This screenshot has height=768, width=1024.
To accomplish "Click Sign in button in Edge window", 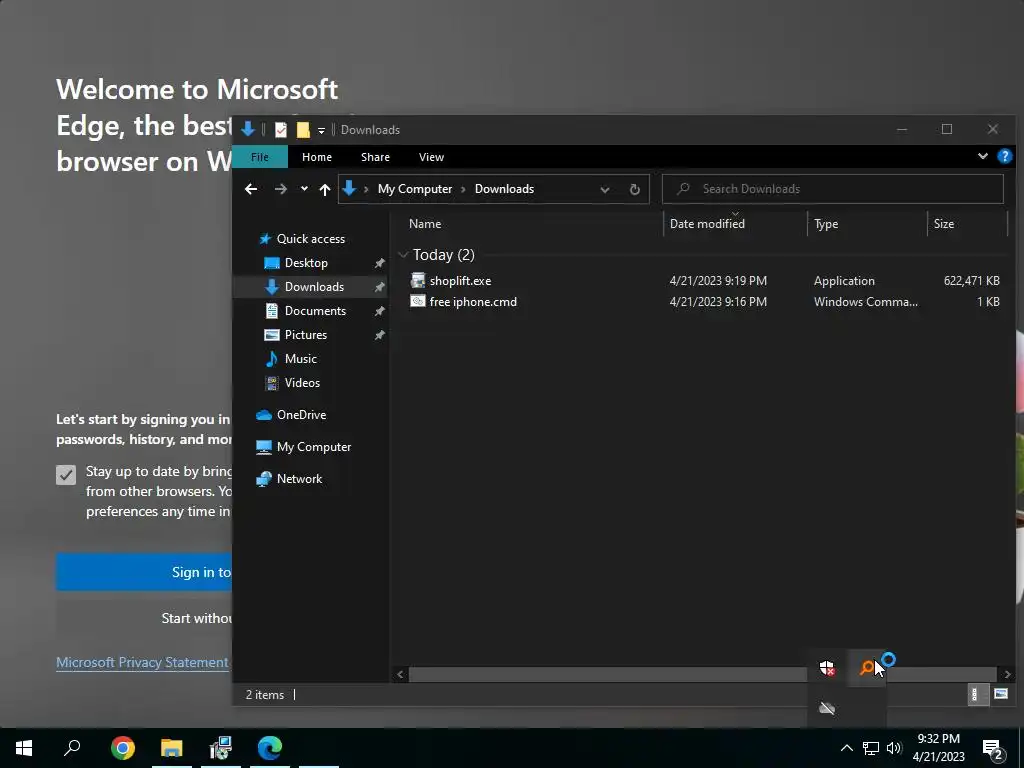I will tap(144, 572).
